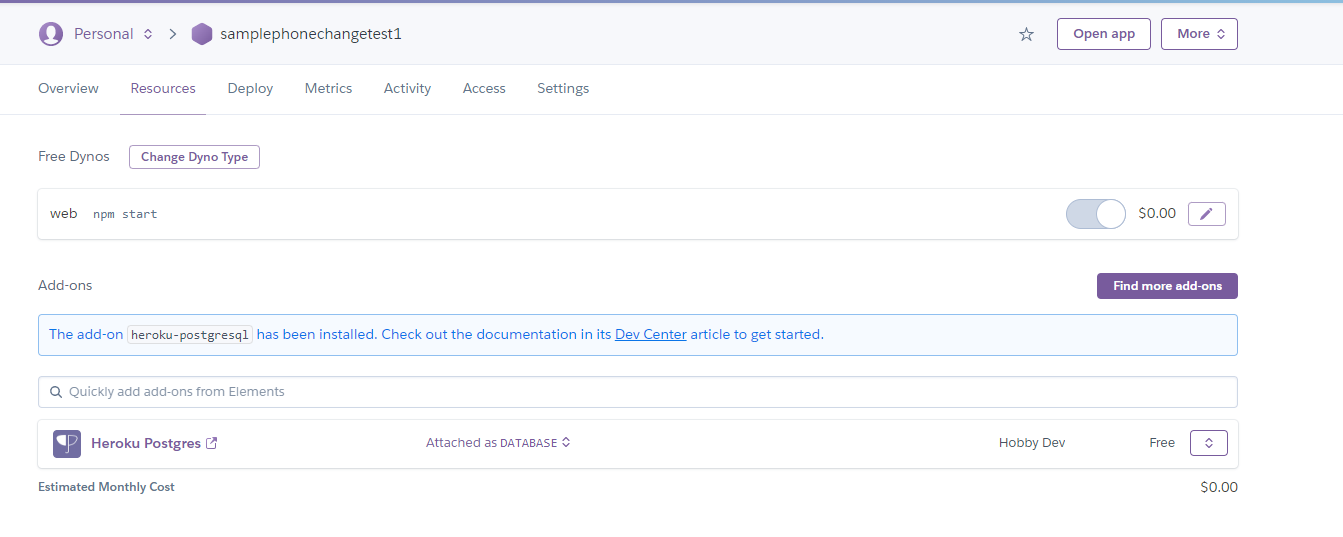
Task: Switch to the Overview tab
Action: [68, 88]
